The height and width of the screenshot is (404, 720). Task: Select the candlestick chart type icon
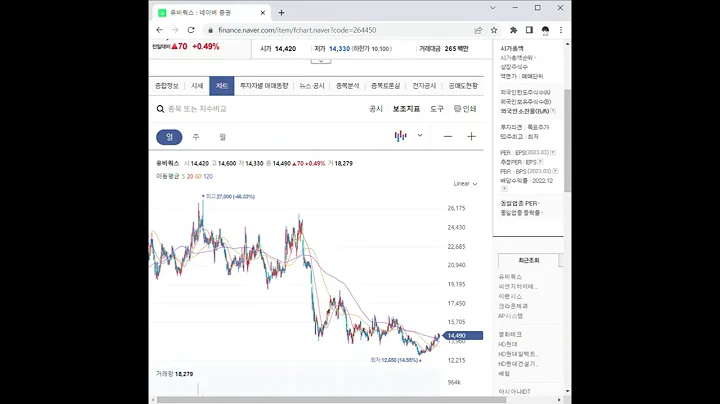[x=400, y=136]
